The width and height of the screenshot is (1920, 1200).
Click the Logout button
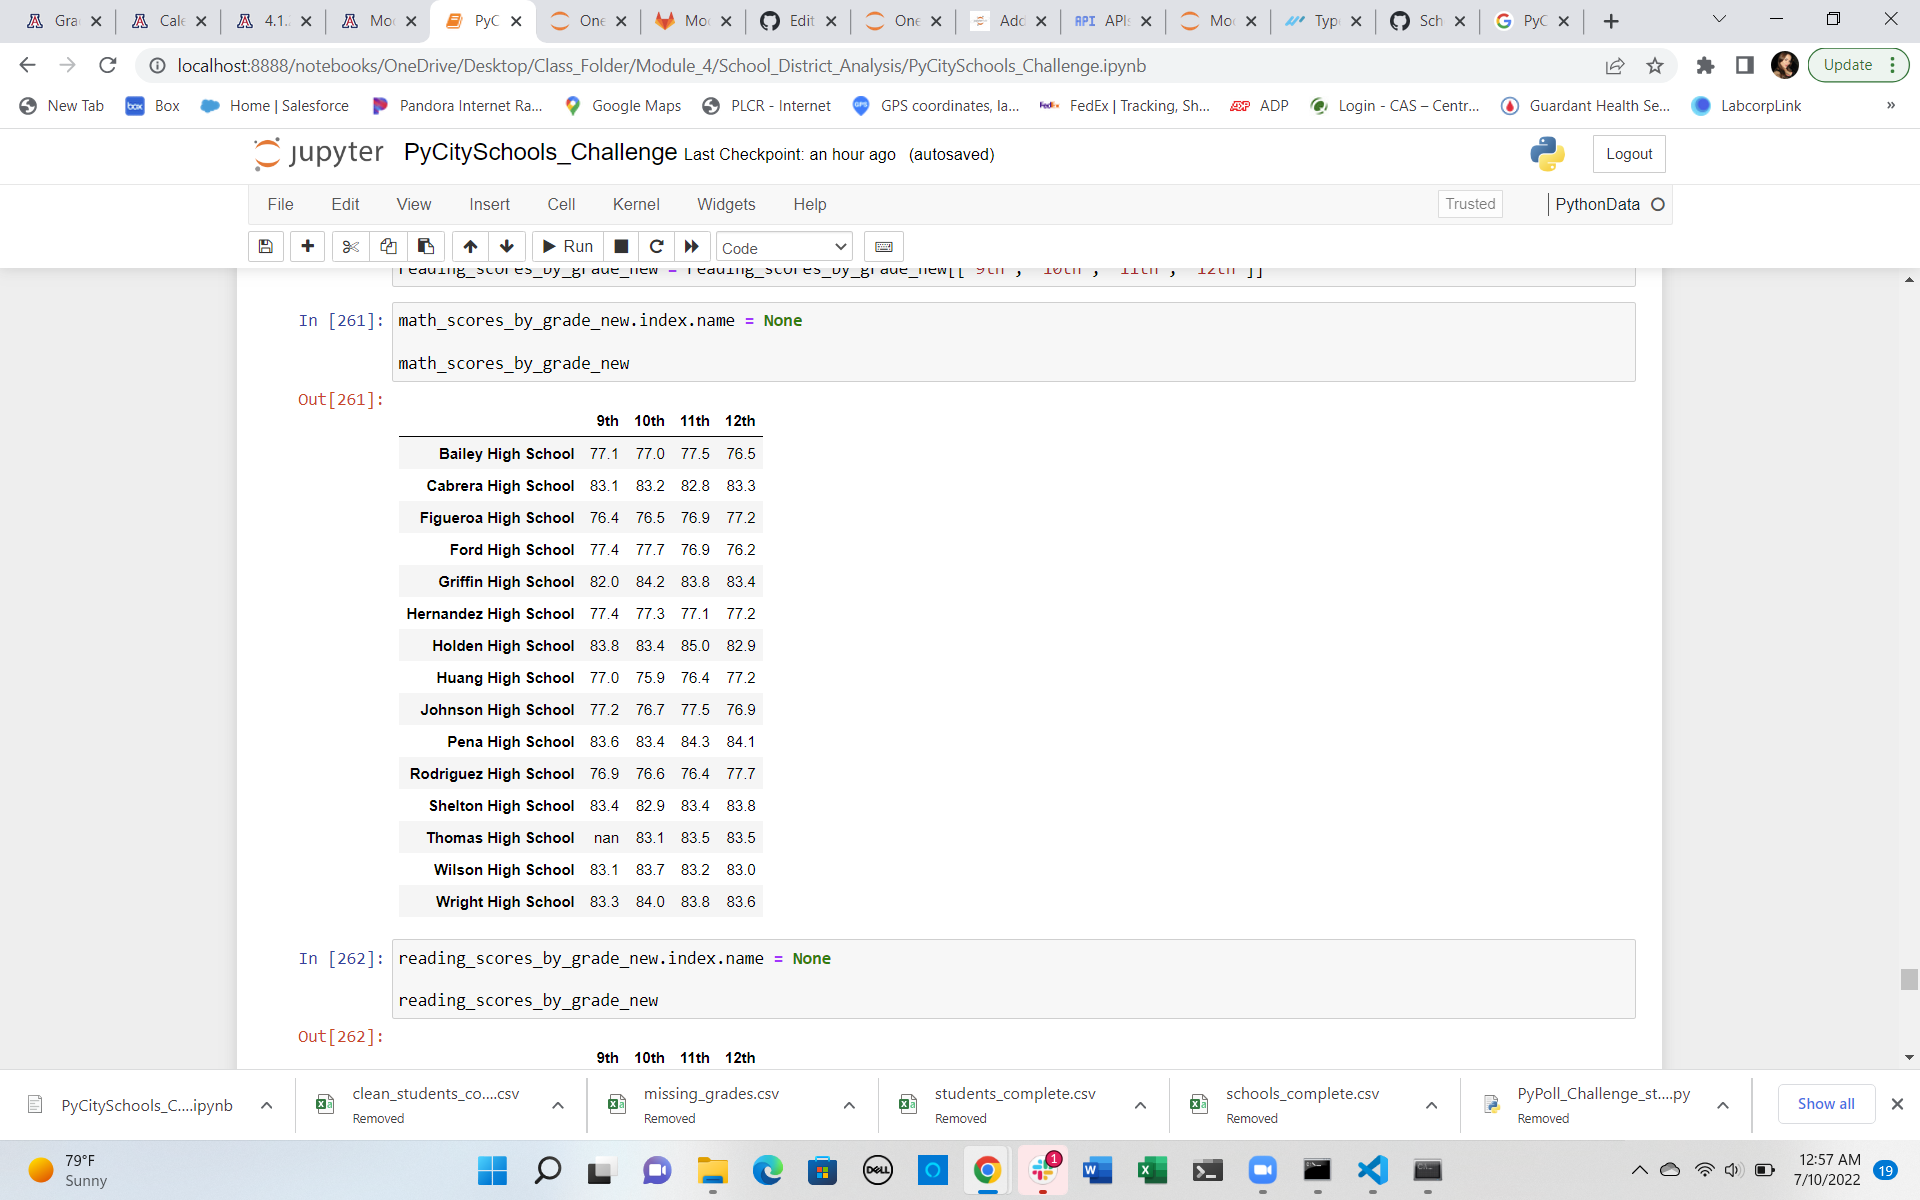coord(1628,153)
